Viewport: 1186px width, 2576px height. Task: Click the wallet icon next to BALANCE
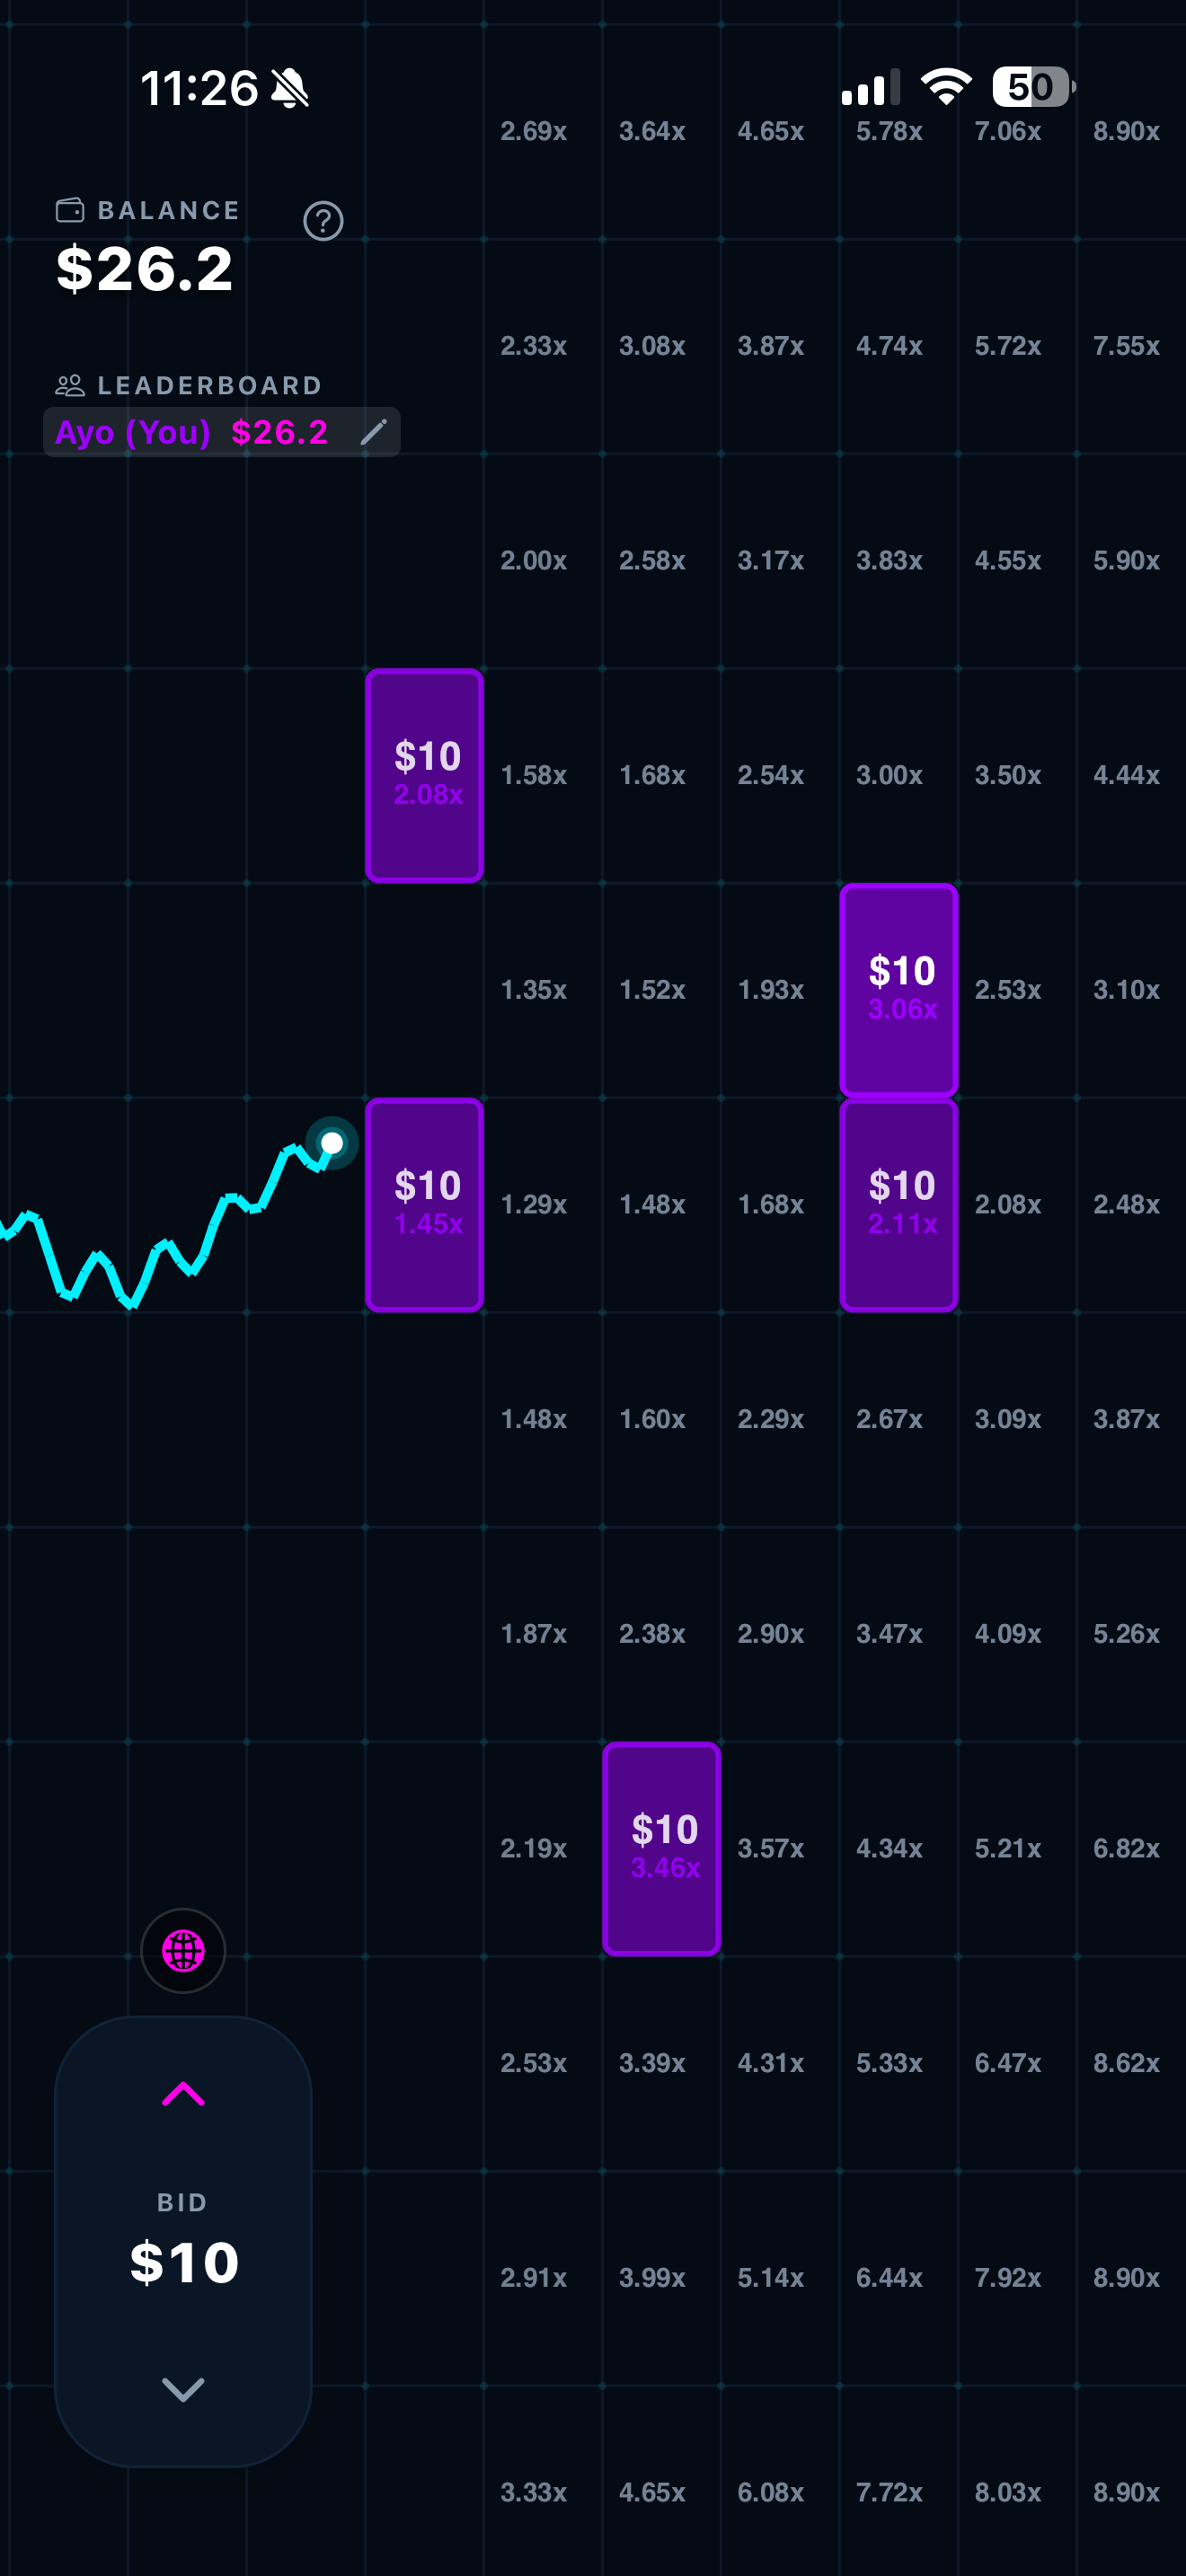[x=69, y=210]
